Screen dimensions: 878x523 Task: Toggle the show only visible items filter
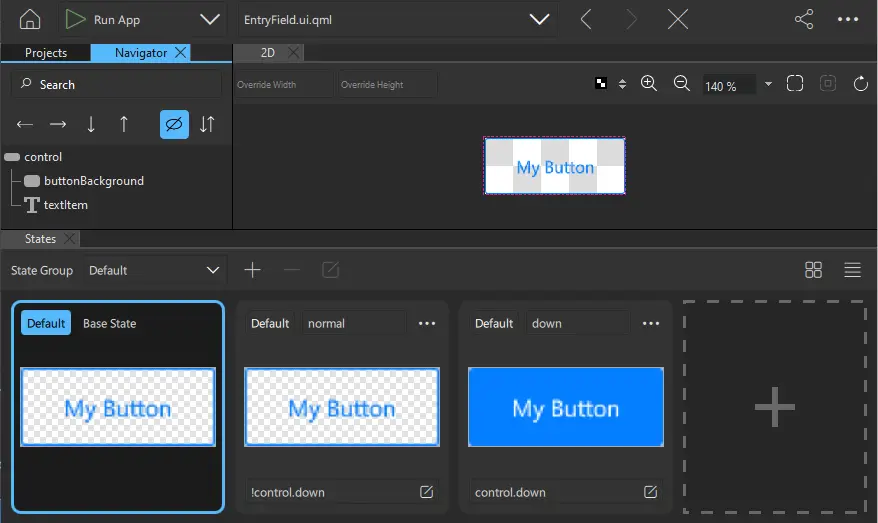(x=174, y=124)
